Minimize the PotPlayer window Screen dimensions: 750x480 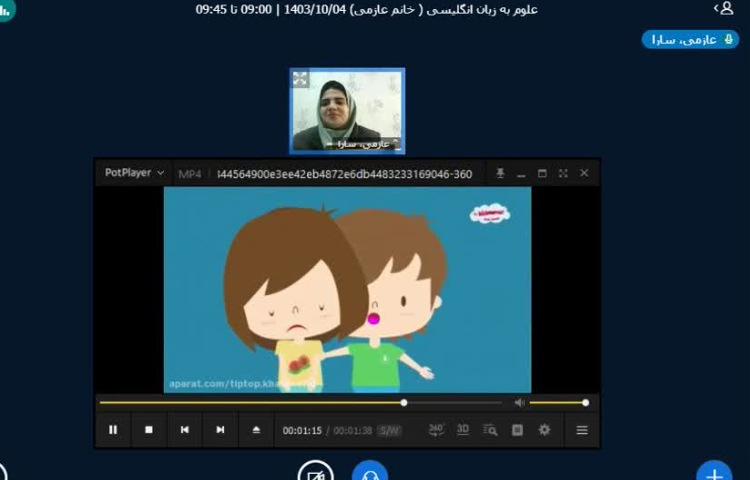tap(521, 174)
